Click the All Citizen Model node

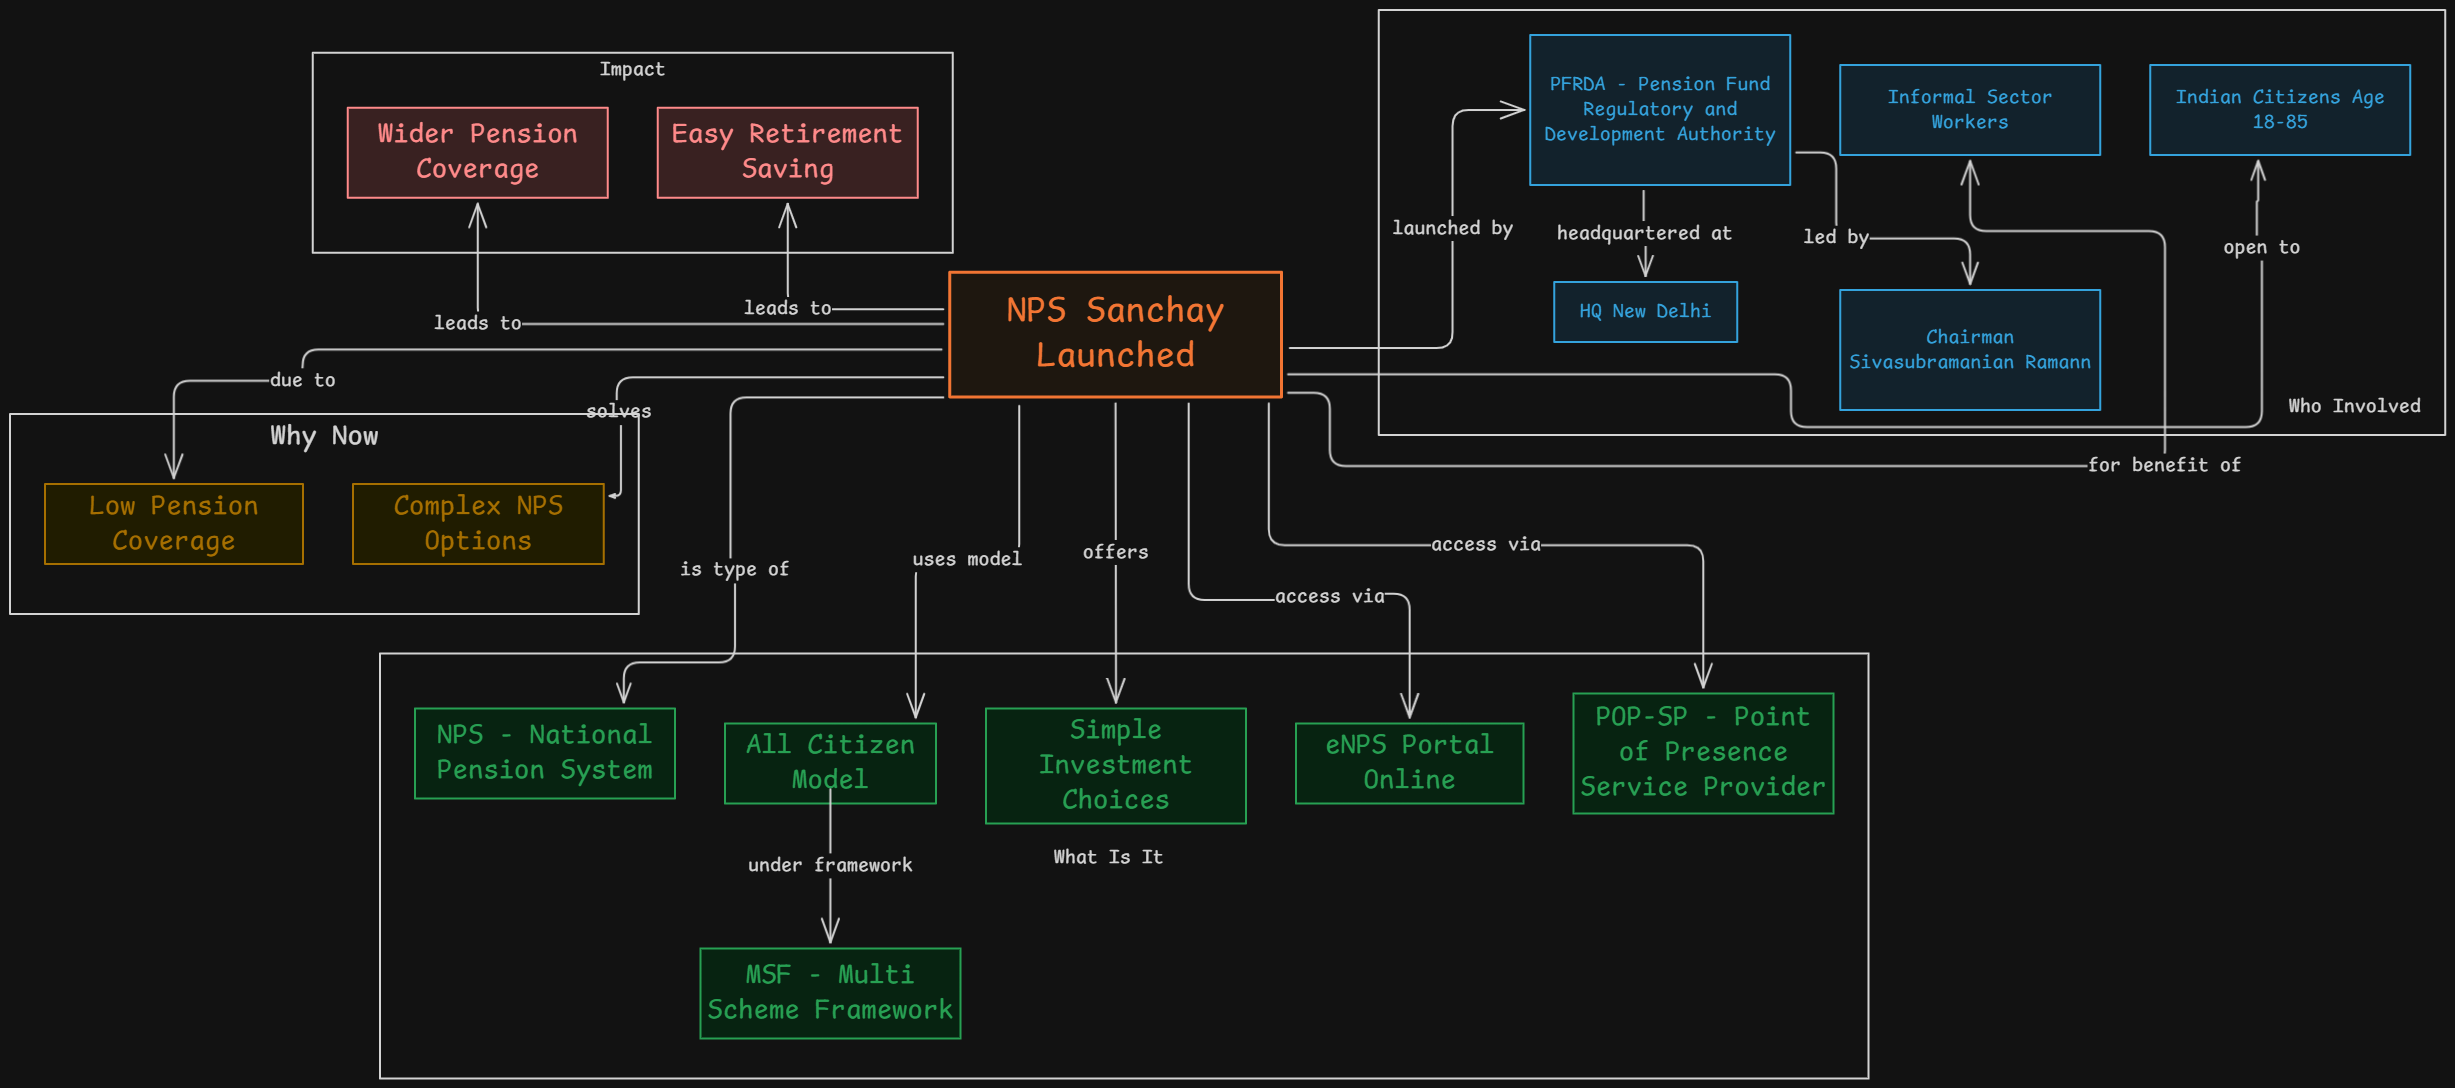[830, 763]
